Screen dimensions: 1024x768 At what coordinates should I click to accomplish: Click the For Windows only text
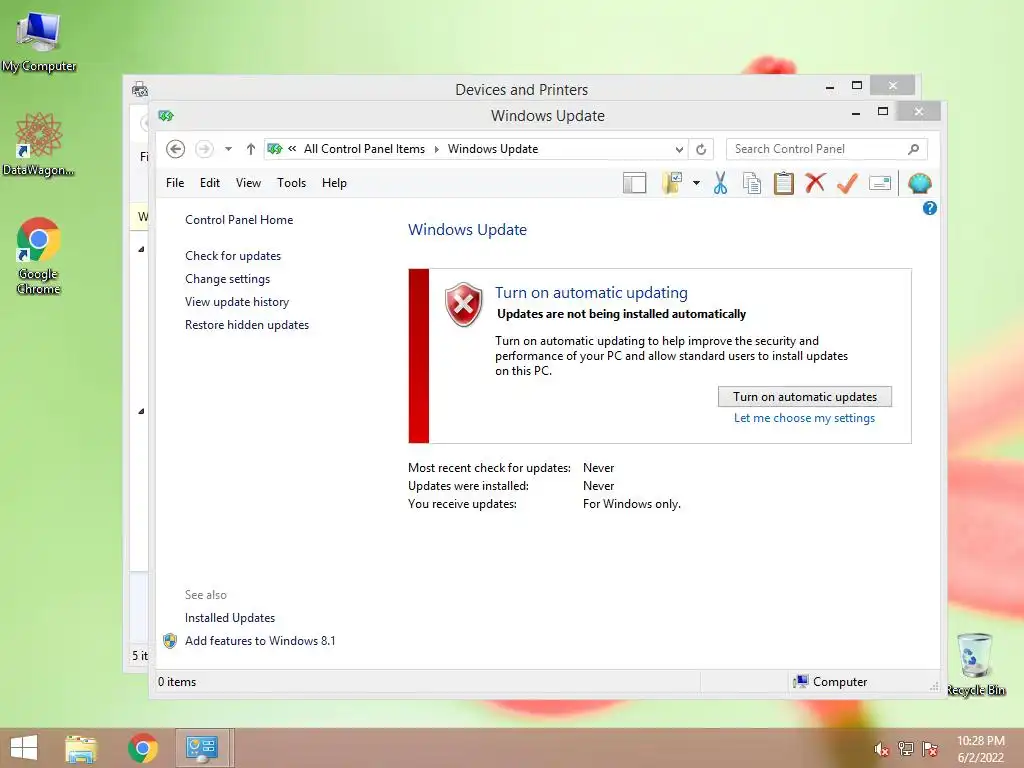click(x=632, y=504)
